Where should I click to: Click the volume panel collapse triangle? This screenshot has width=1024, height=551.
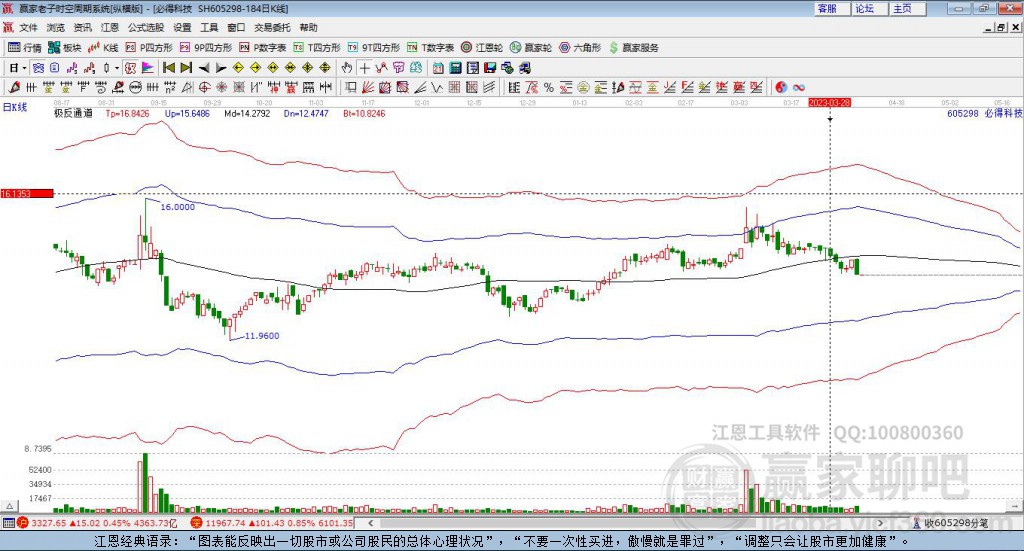10,506
